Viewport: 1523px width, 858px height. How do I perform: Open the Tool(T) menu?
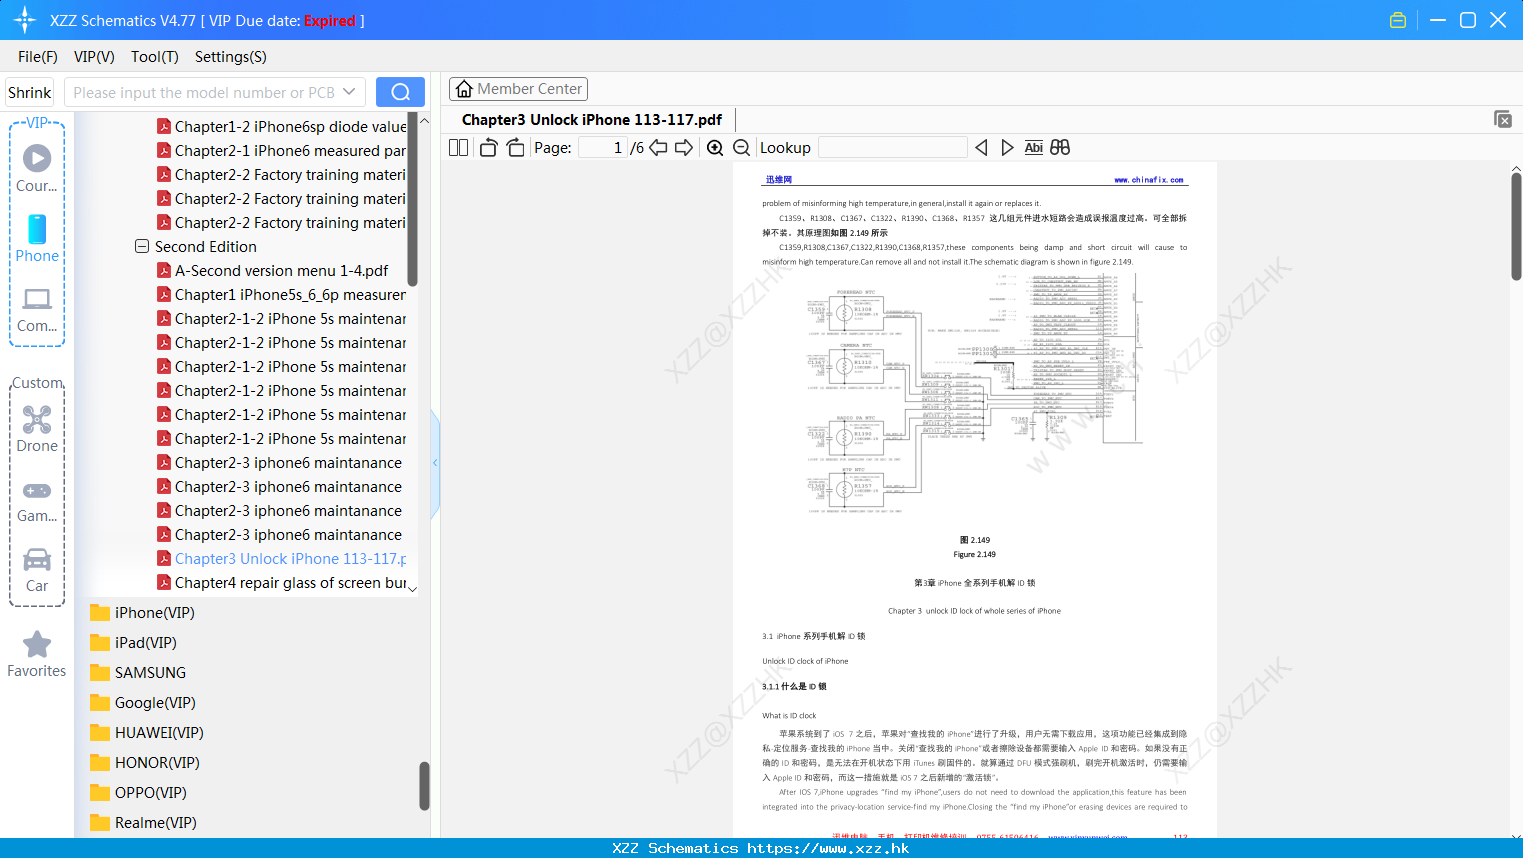click(x=155, y=57)
